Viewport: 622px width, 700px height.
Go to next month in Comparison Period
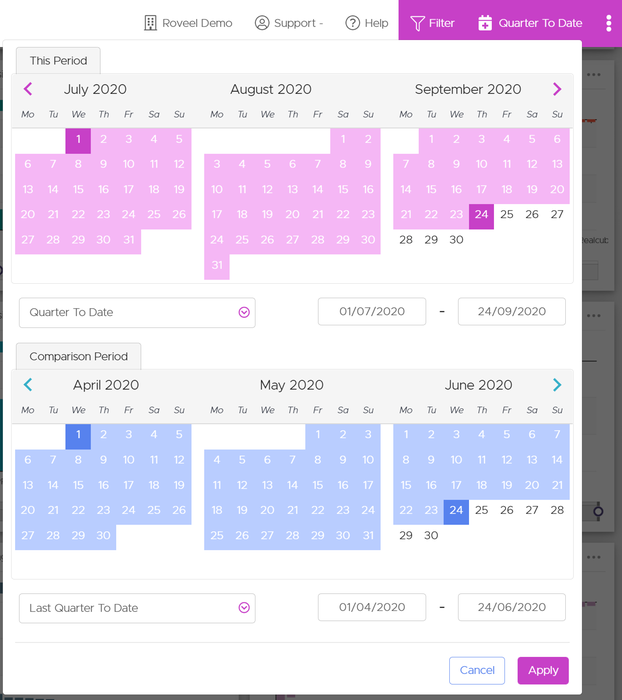[x=557, y=385]
